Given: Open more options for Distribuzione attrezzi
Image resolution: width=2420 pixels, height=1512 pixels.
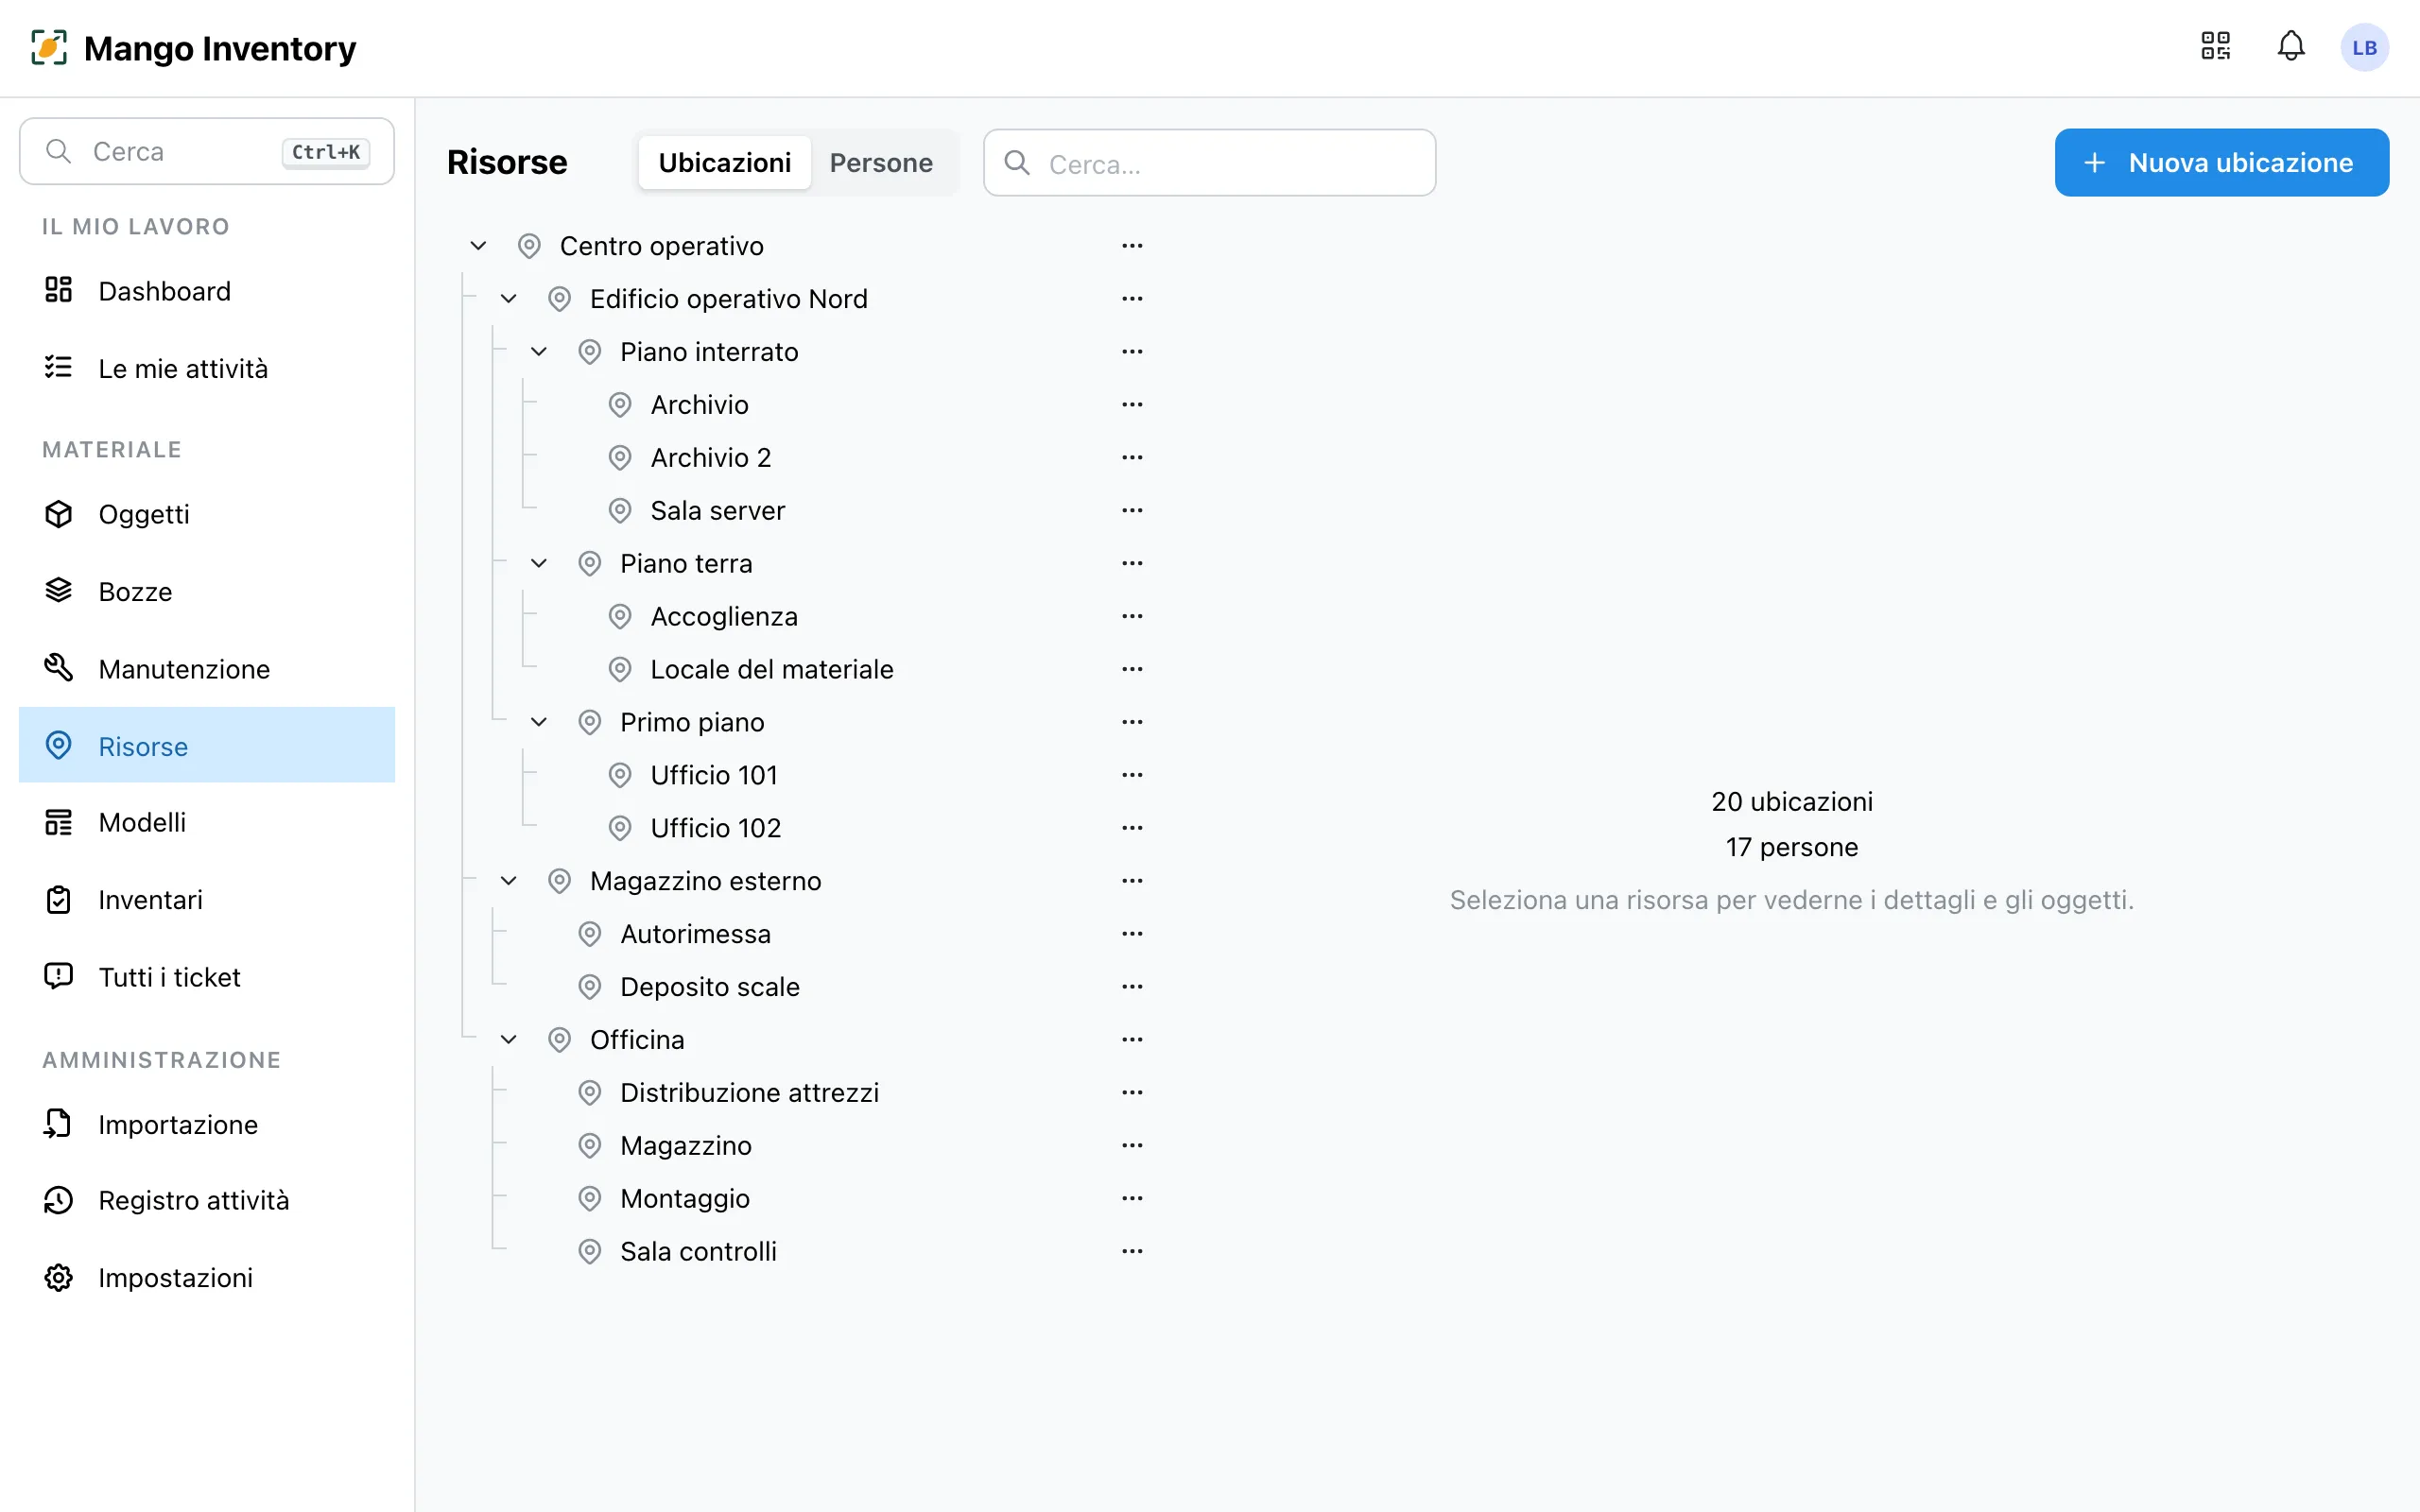Looking at the screenshot, I should coord(1132,1093).
